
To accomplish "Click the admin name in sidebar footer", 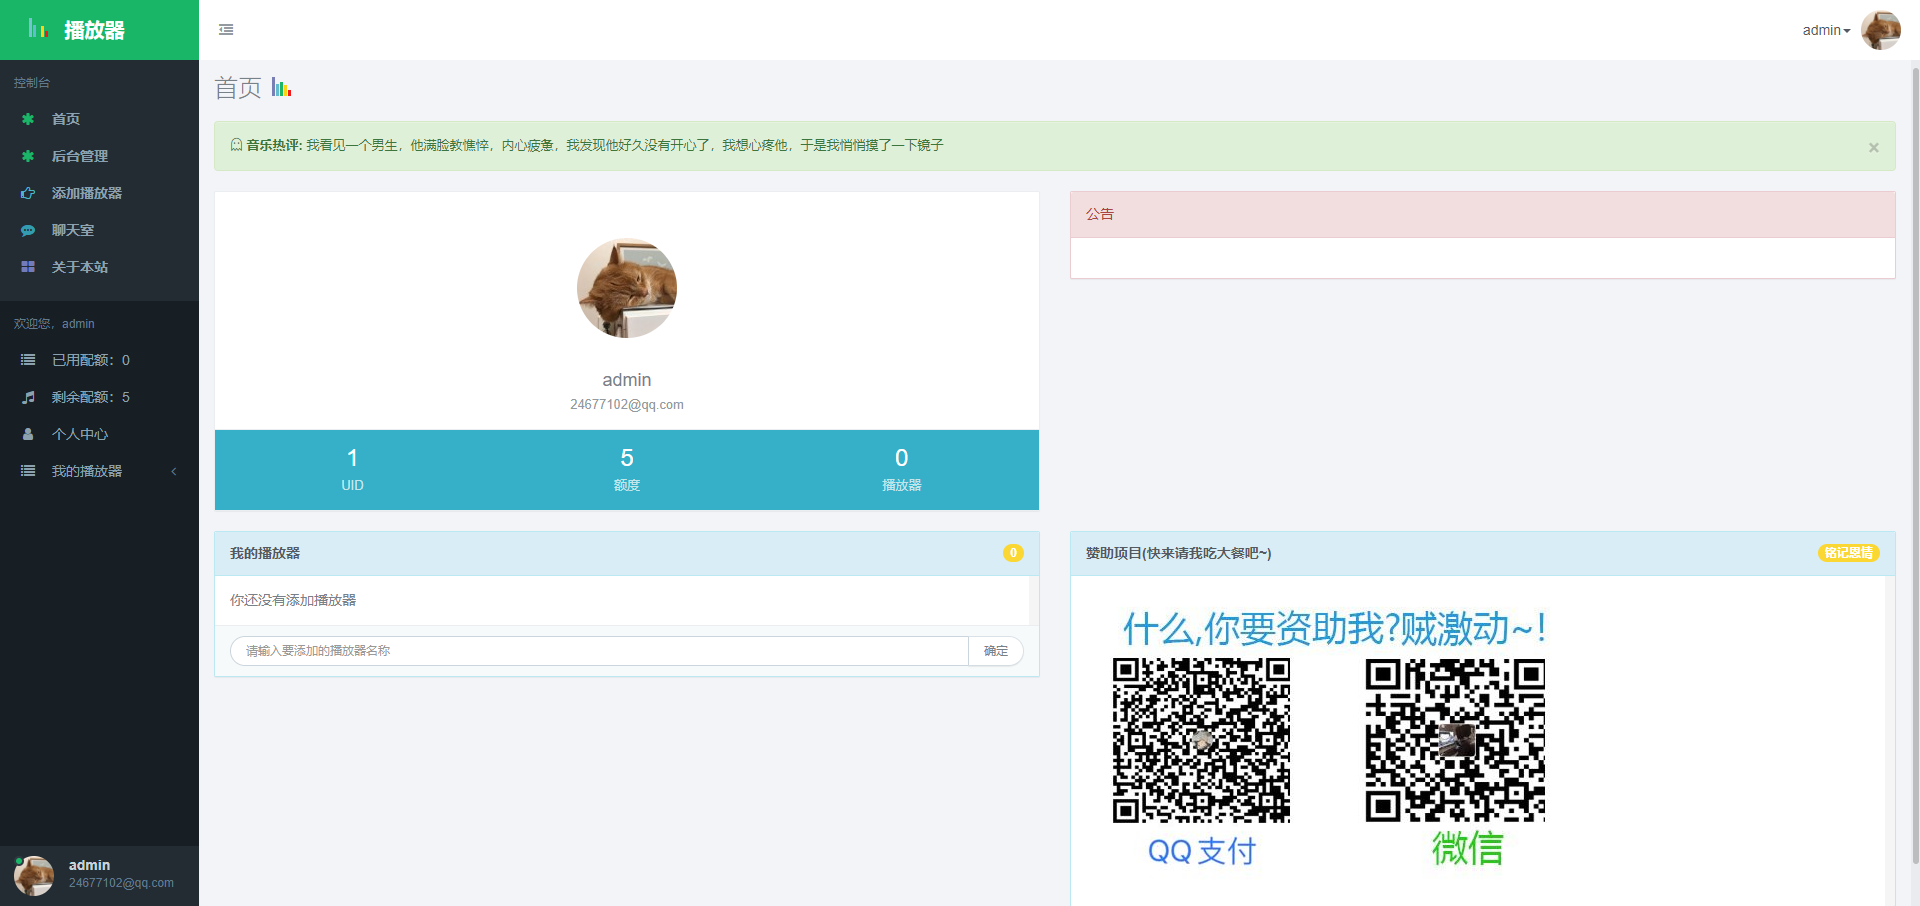I will (x=90, y=865).
